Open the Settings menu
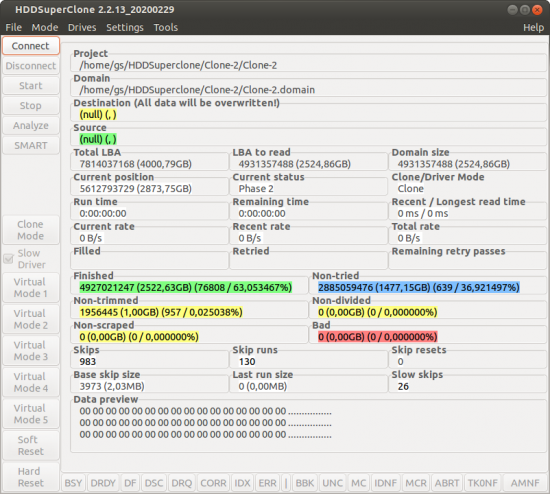Image resolution: width=550 pixels, height=494 pixels. click(125, 27)
